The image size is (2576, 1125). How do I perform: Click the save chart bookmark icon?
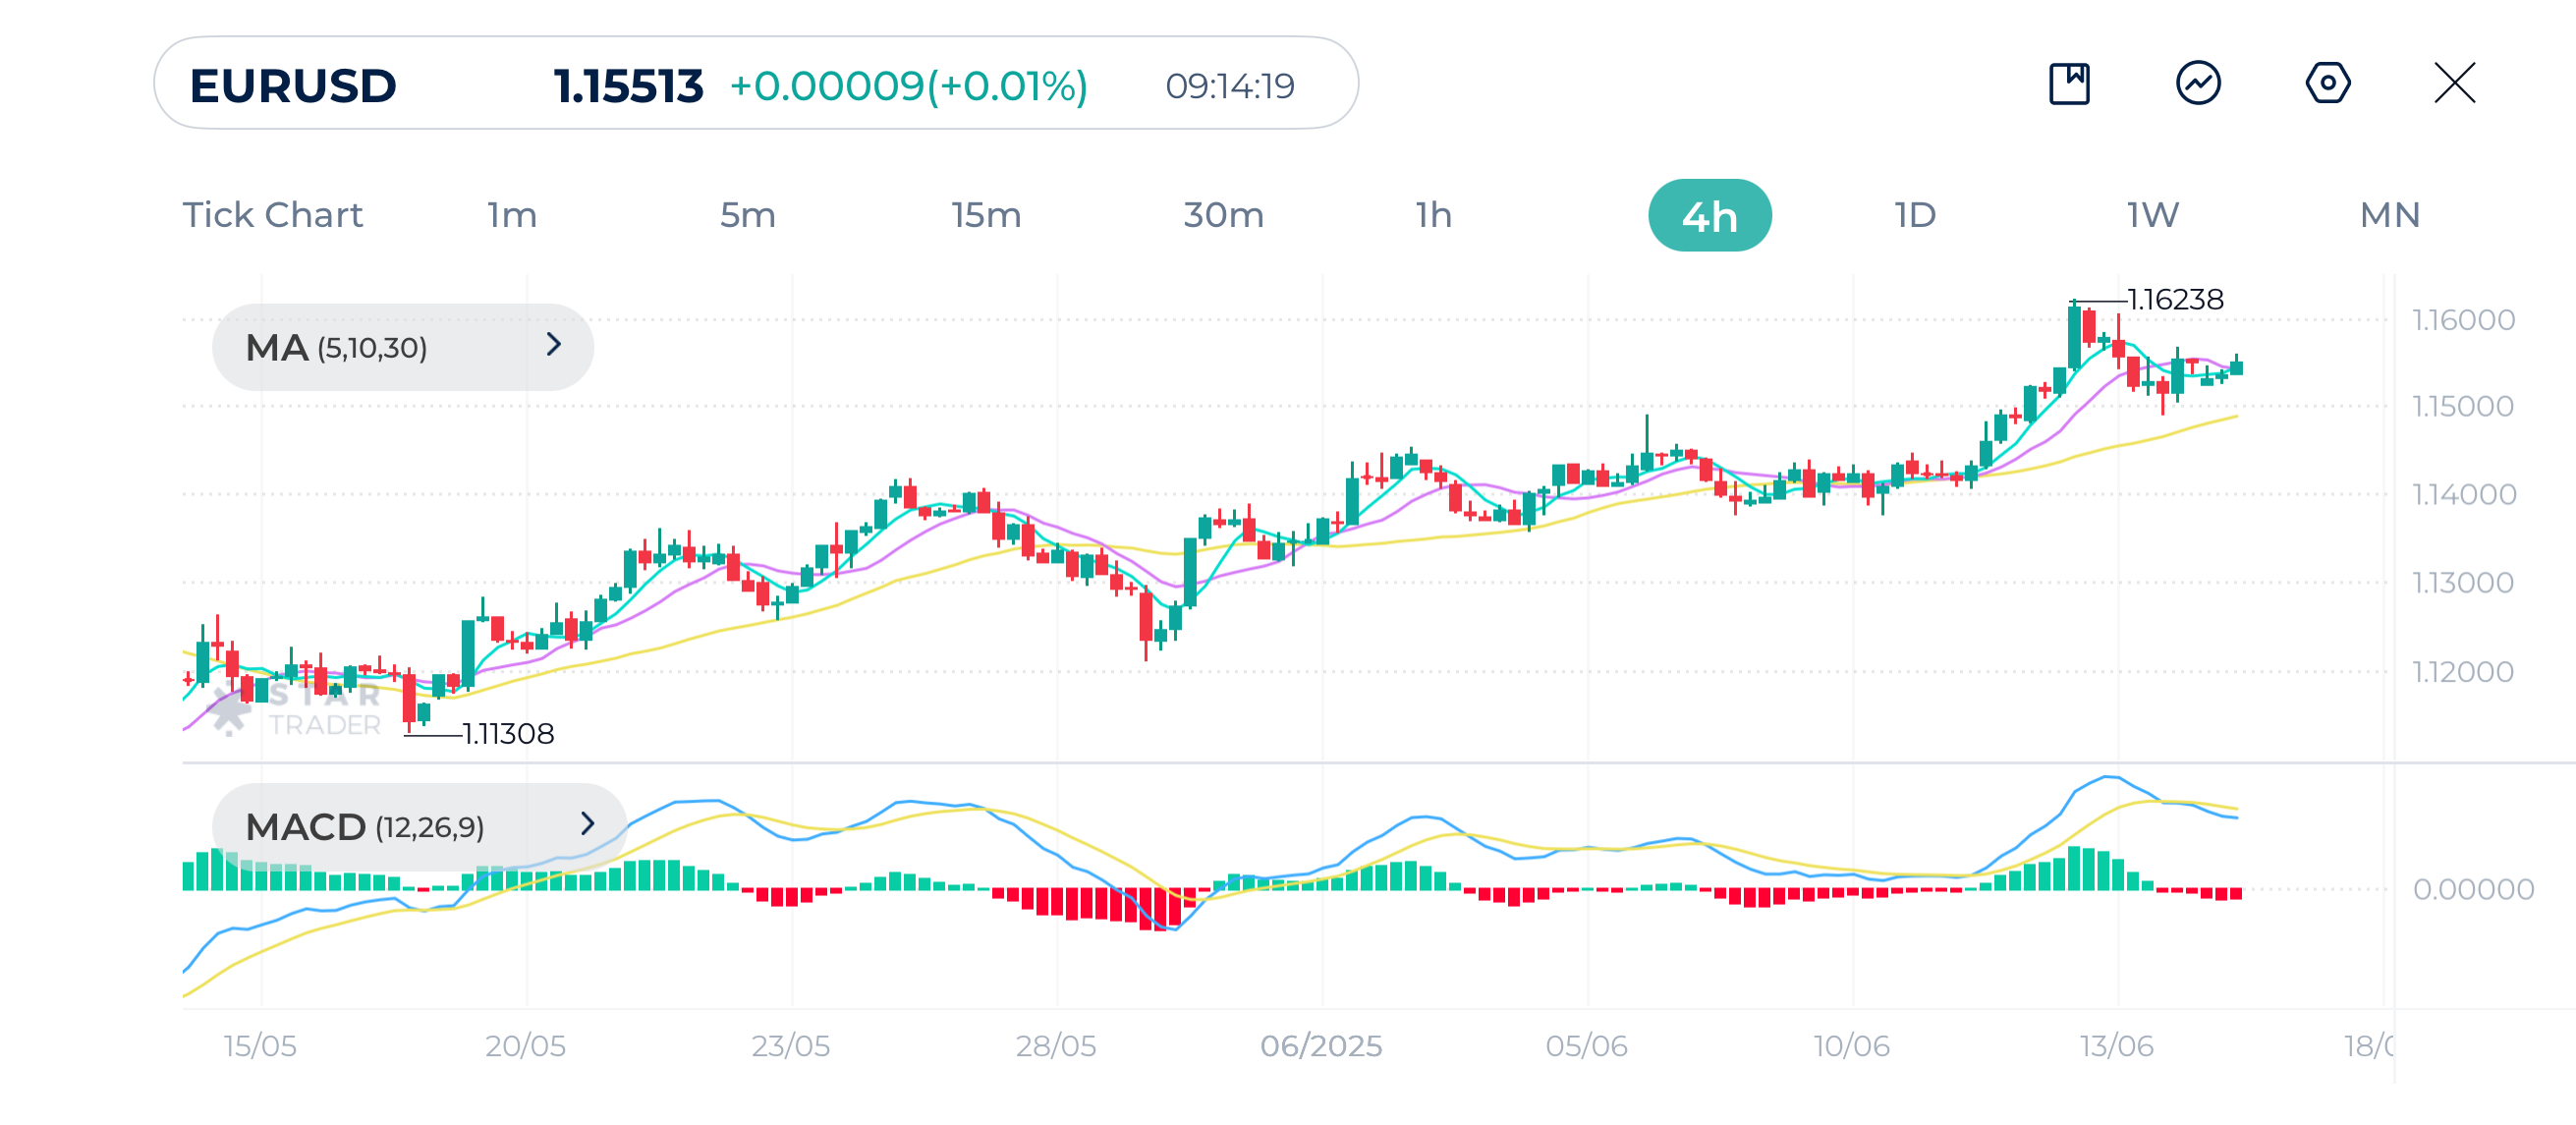2069,83
